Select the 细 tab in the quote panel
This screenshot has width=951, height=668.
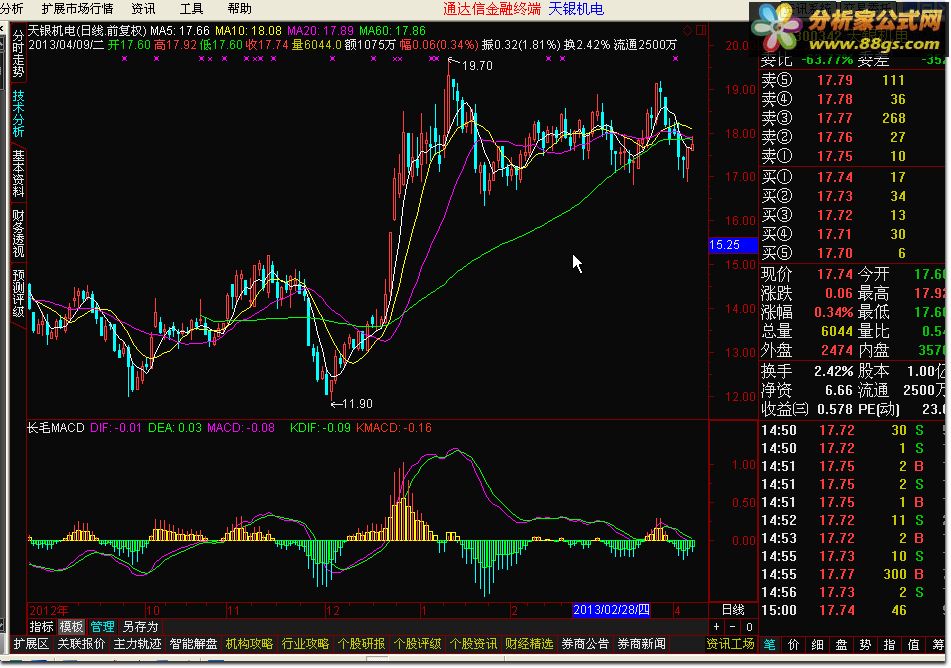(x=818, y=645)
